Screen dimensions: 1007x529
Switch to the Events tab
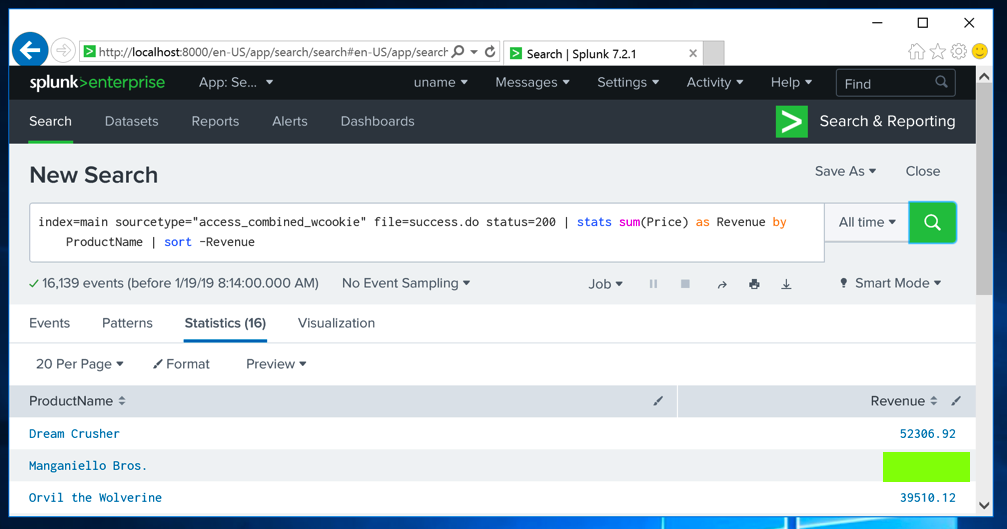(49, 323)
